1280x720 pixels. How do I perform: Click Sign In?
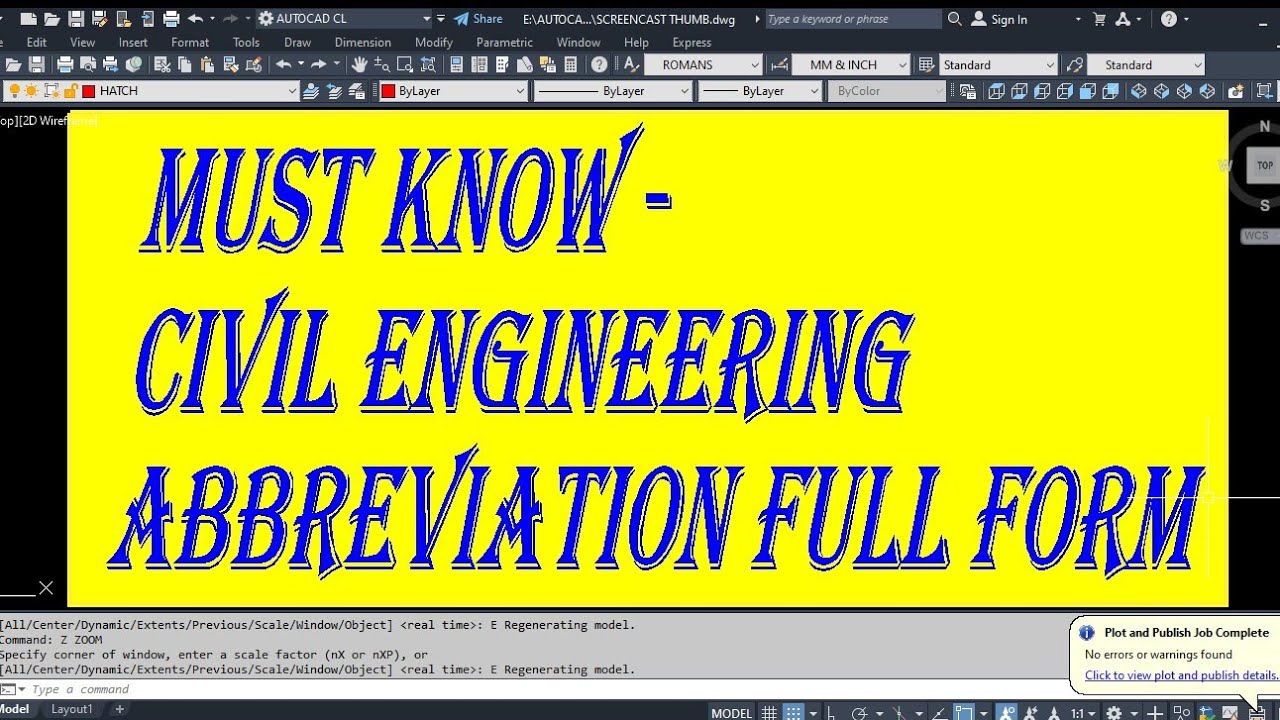point(998,19)
